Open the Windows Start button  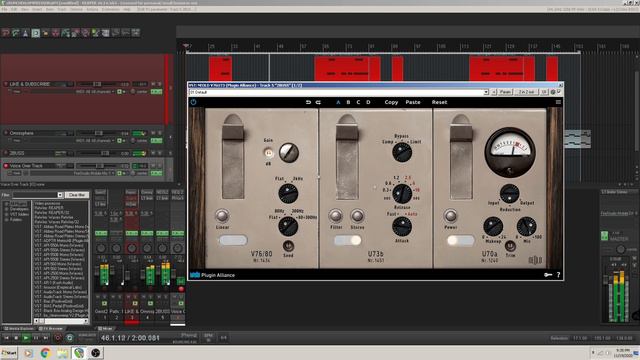[9, 353]
